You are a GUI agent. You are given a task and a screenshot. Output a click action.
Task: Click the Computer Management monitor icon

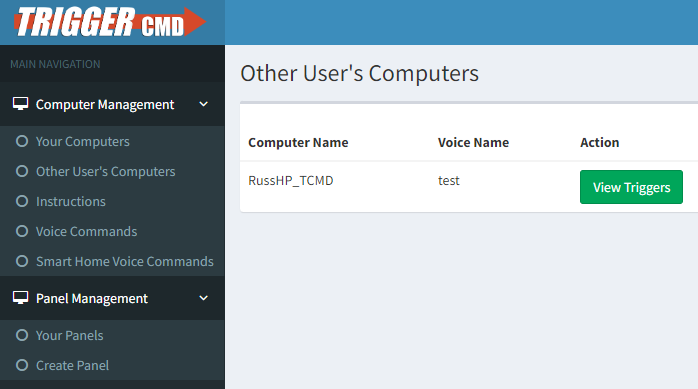20,104
